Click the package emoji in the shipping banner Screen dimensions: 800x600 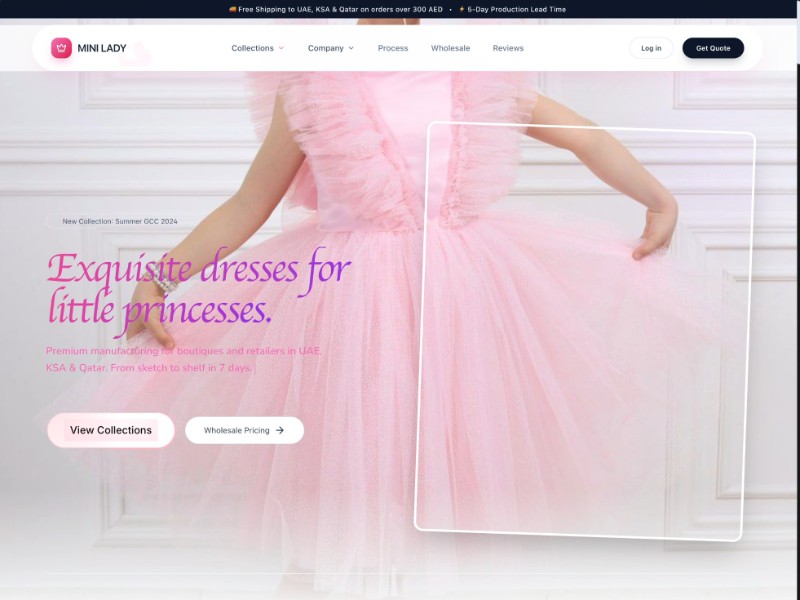234,8
